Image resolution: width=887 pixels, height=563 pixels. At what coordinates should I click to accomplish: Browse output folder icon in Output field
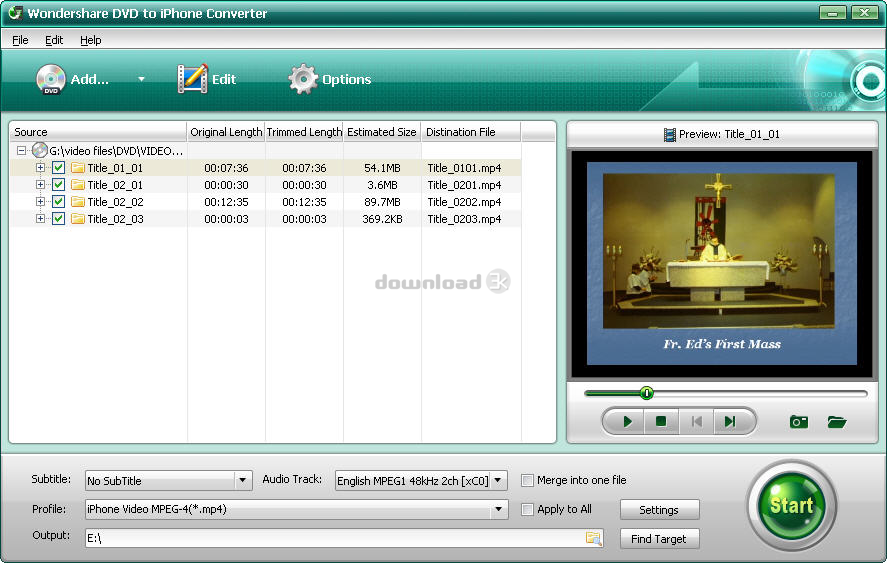pos(593,538)
